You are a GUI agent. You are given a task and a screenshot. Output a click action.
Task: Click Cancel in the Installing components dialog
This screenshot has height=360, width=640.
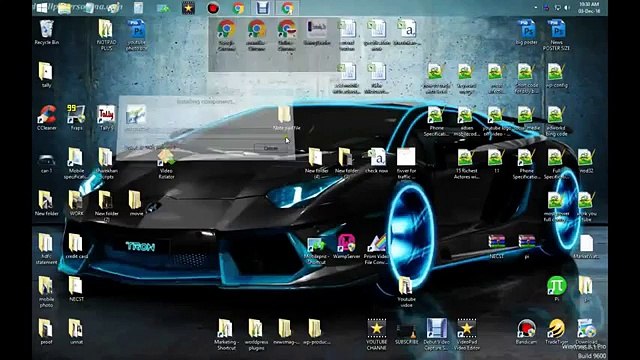tap(271, 148)
